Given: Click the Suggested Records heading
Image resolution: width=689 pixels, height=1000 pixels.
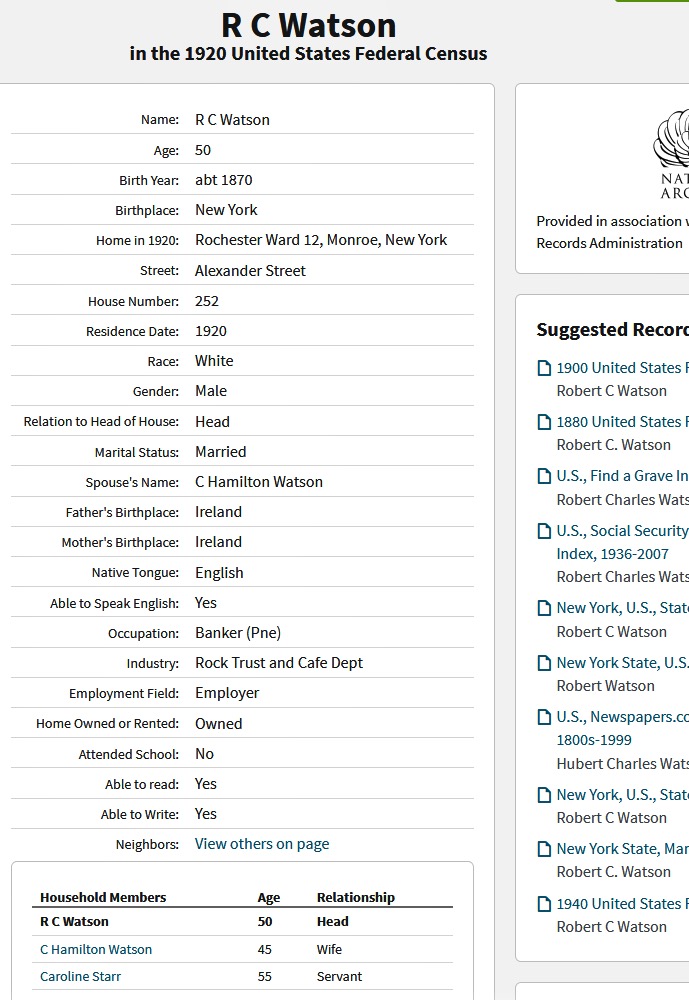Looking at the screenshot, I should pyautogui.click(x=612, y=330).
